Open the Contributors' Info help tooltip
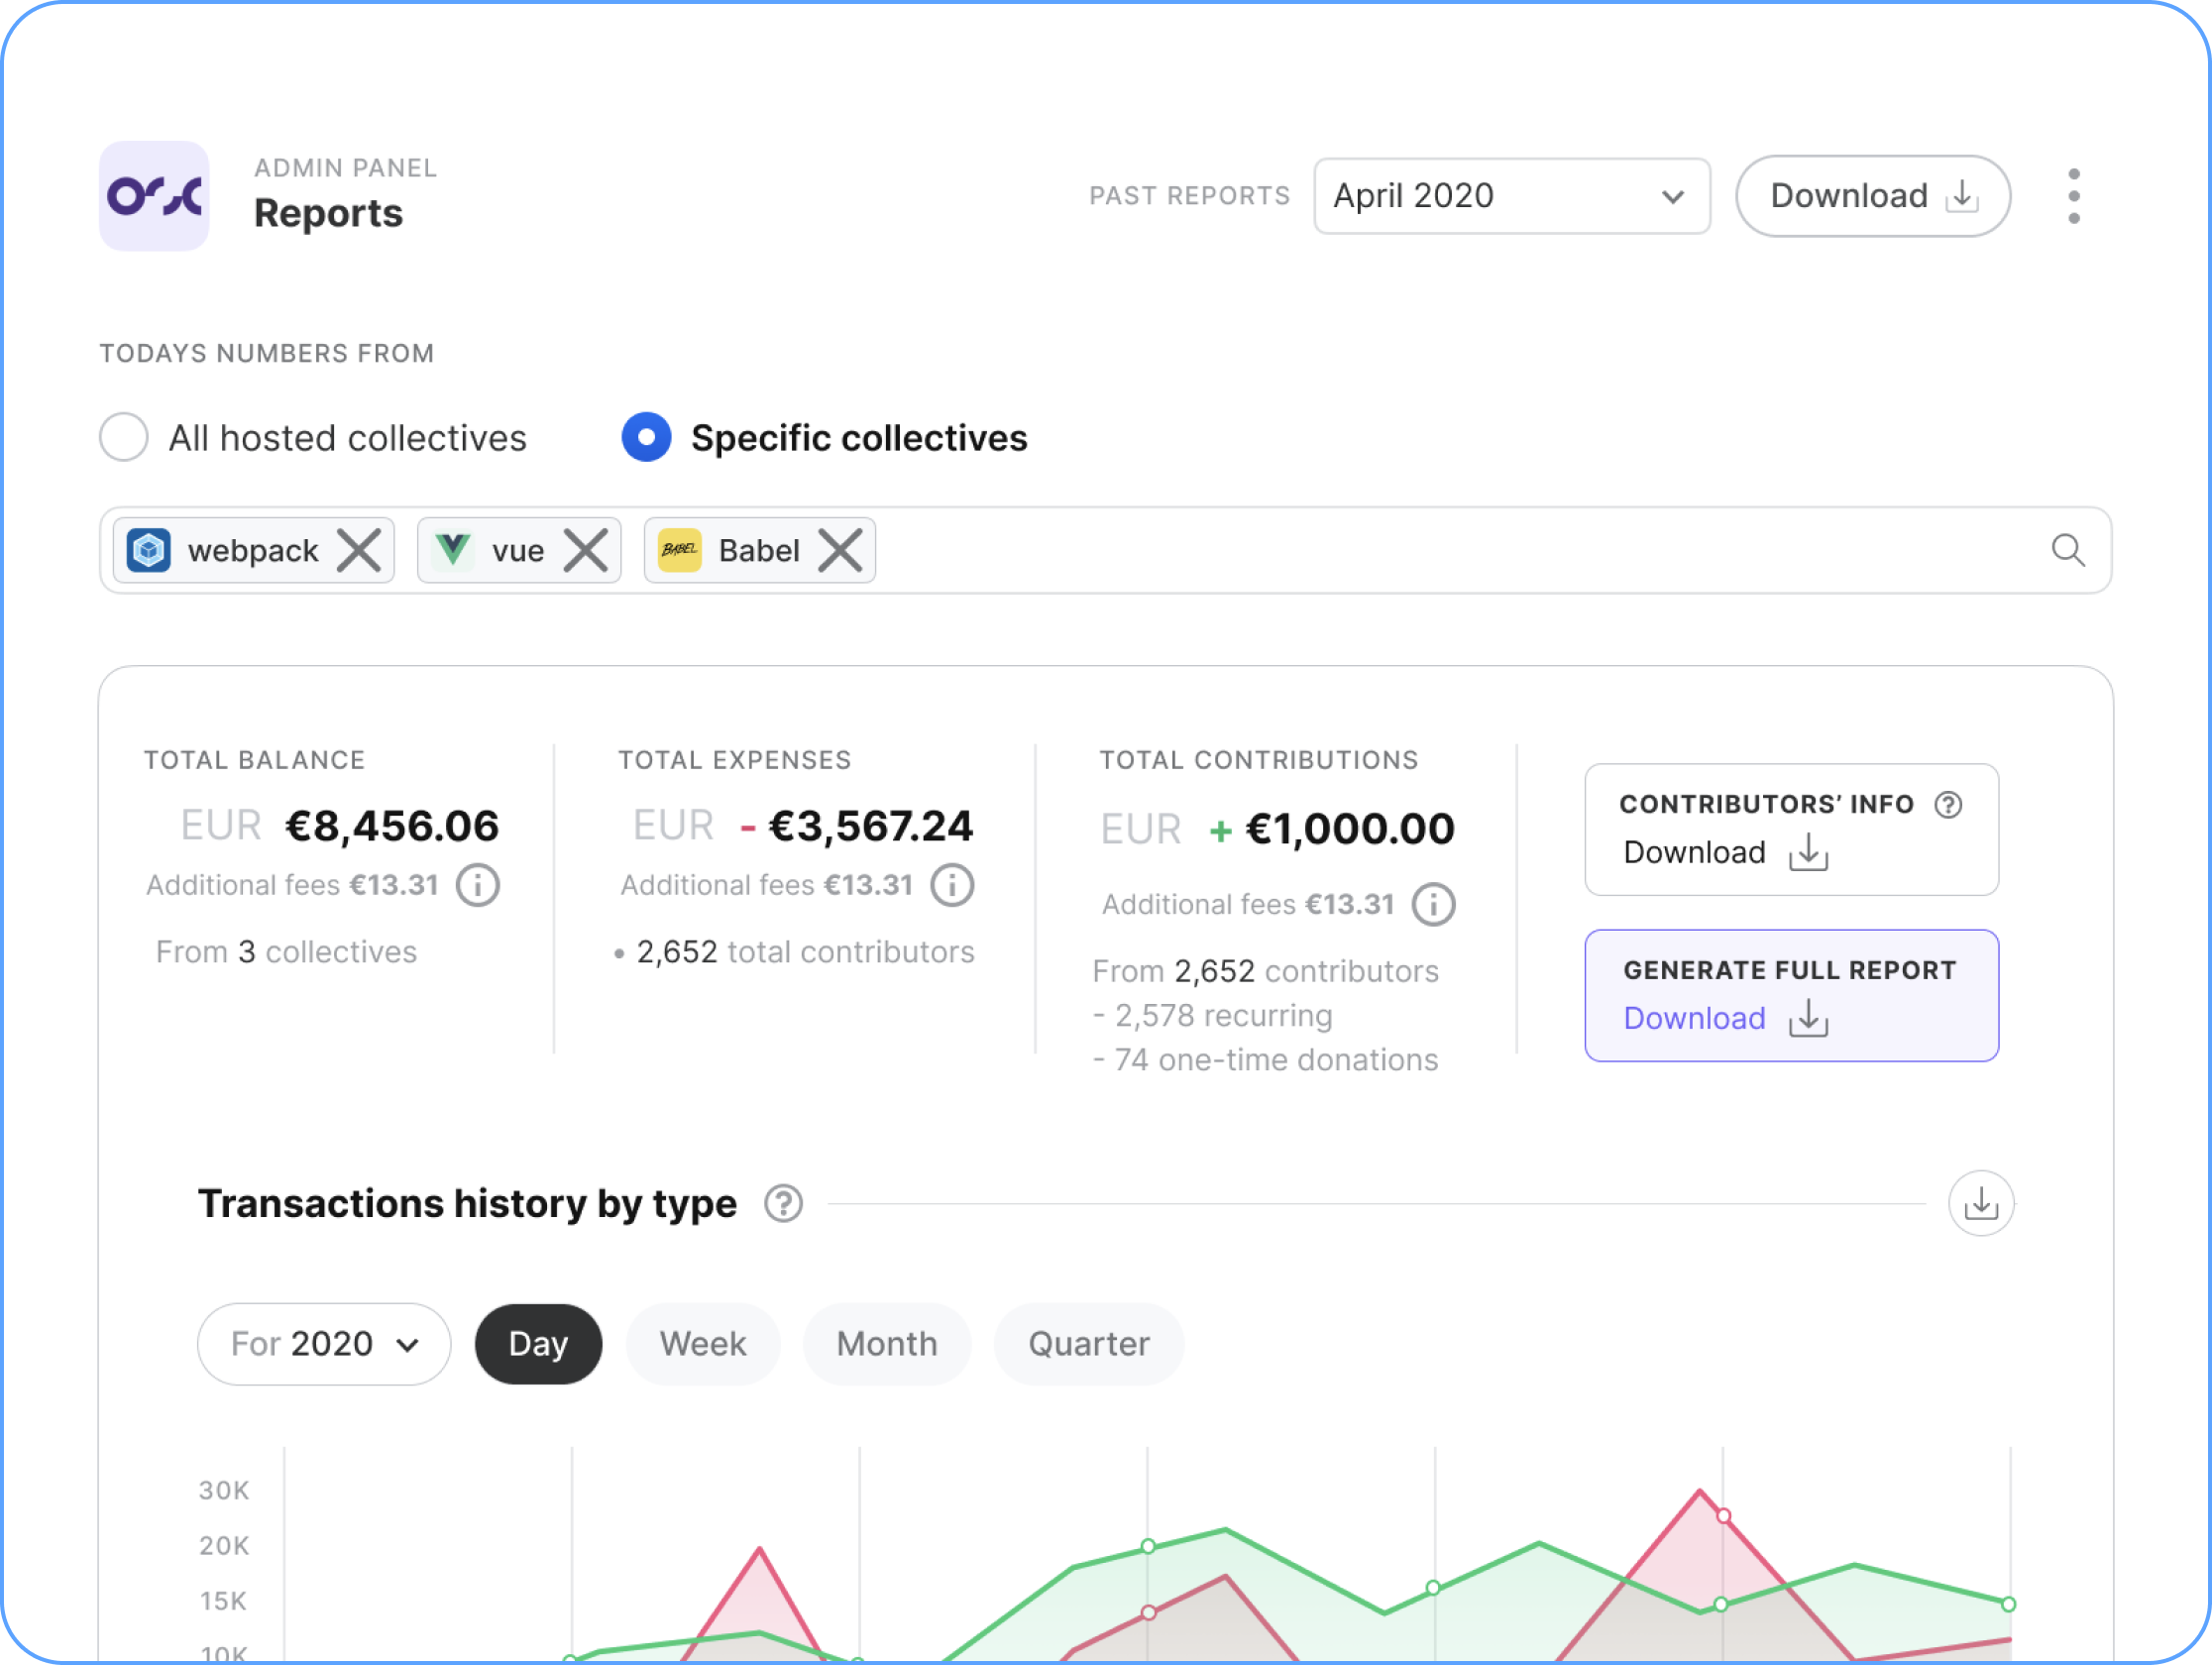 (x=1948, y=803)
